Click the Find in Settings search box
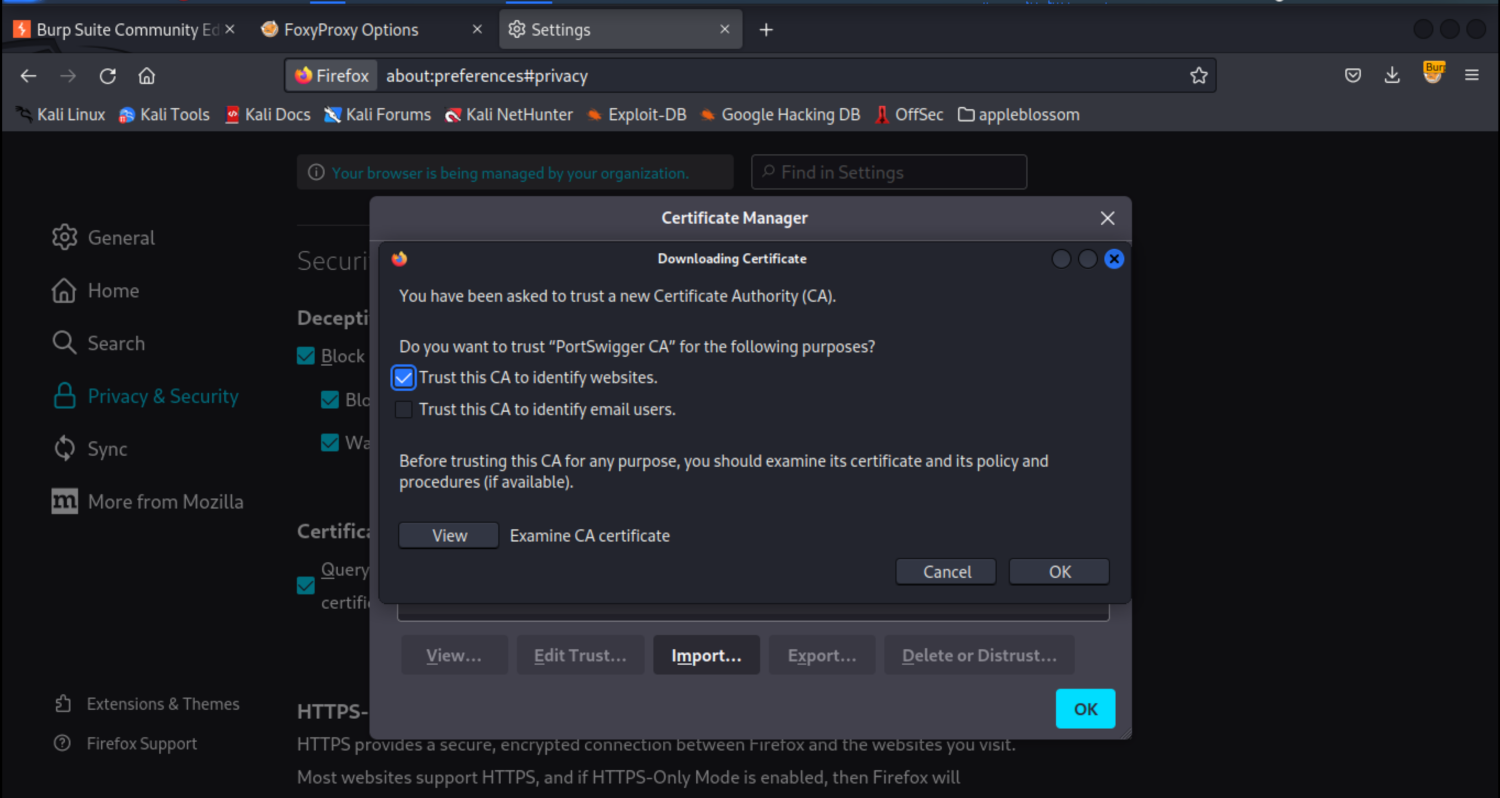Screen dimensions: 1500x798 coord(889,172)
